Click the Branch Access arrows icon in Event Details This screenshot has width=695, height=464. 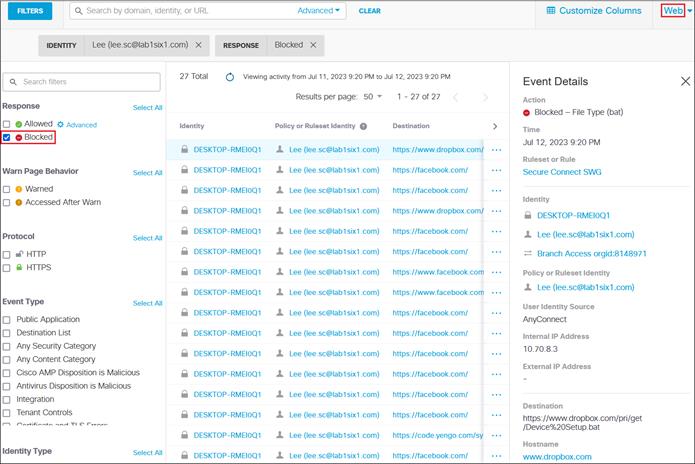pos(527,253)
